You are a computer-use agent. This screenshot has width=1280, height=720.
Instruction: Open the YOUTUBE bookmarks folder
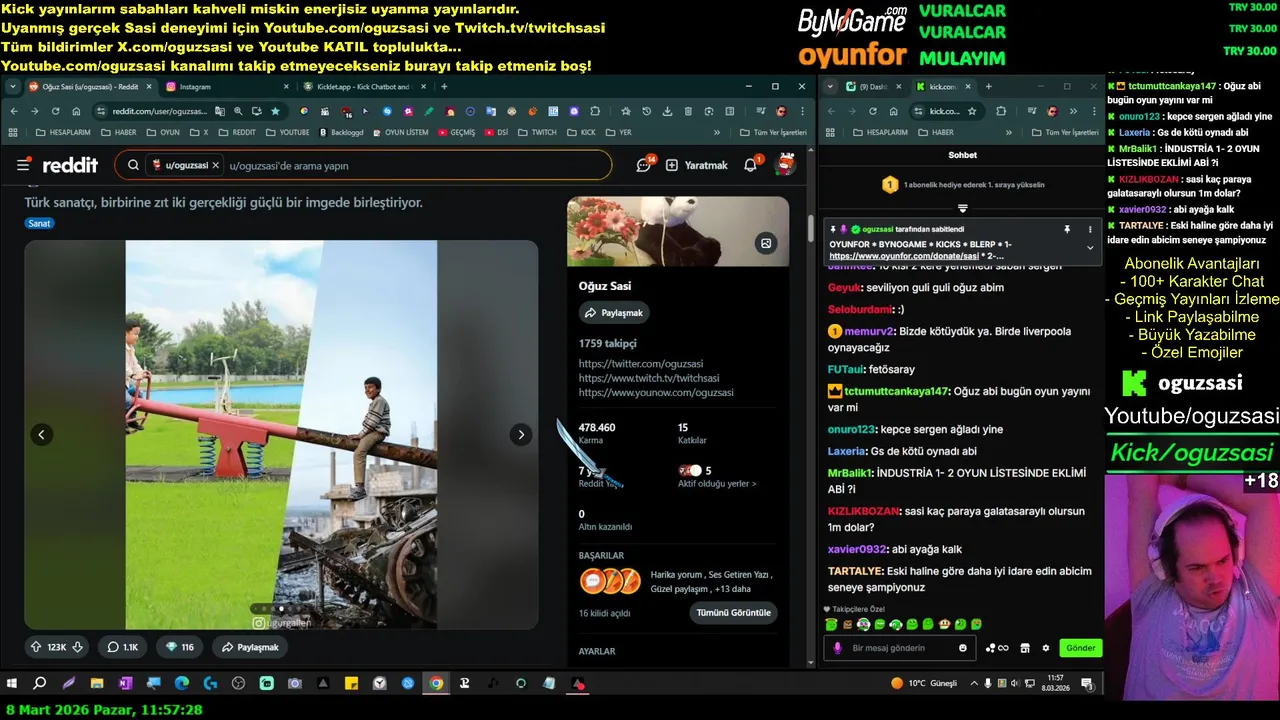click(286, 132)
